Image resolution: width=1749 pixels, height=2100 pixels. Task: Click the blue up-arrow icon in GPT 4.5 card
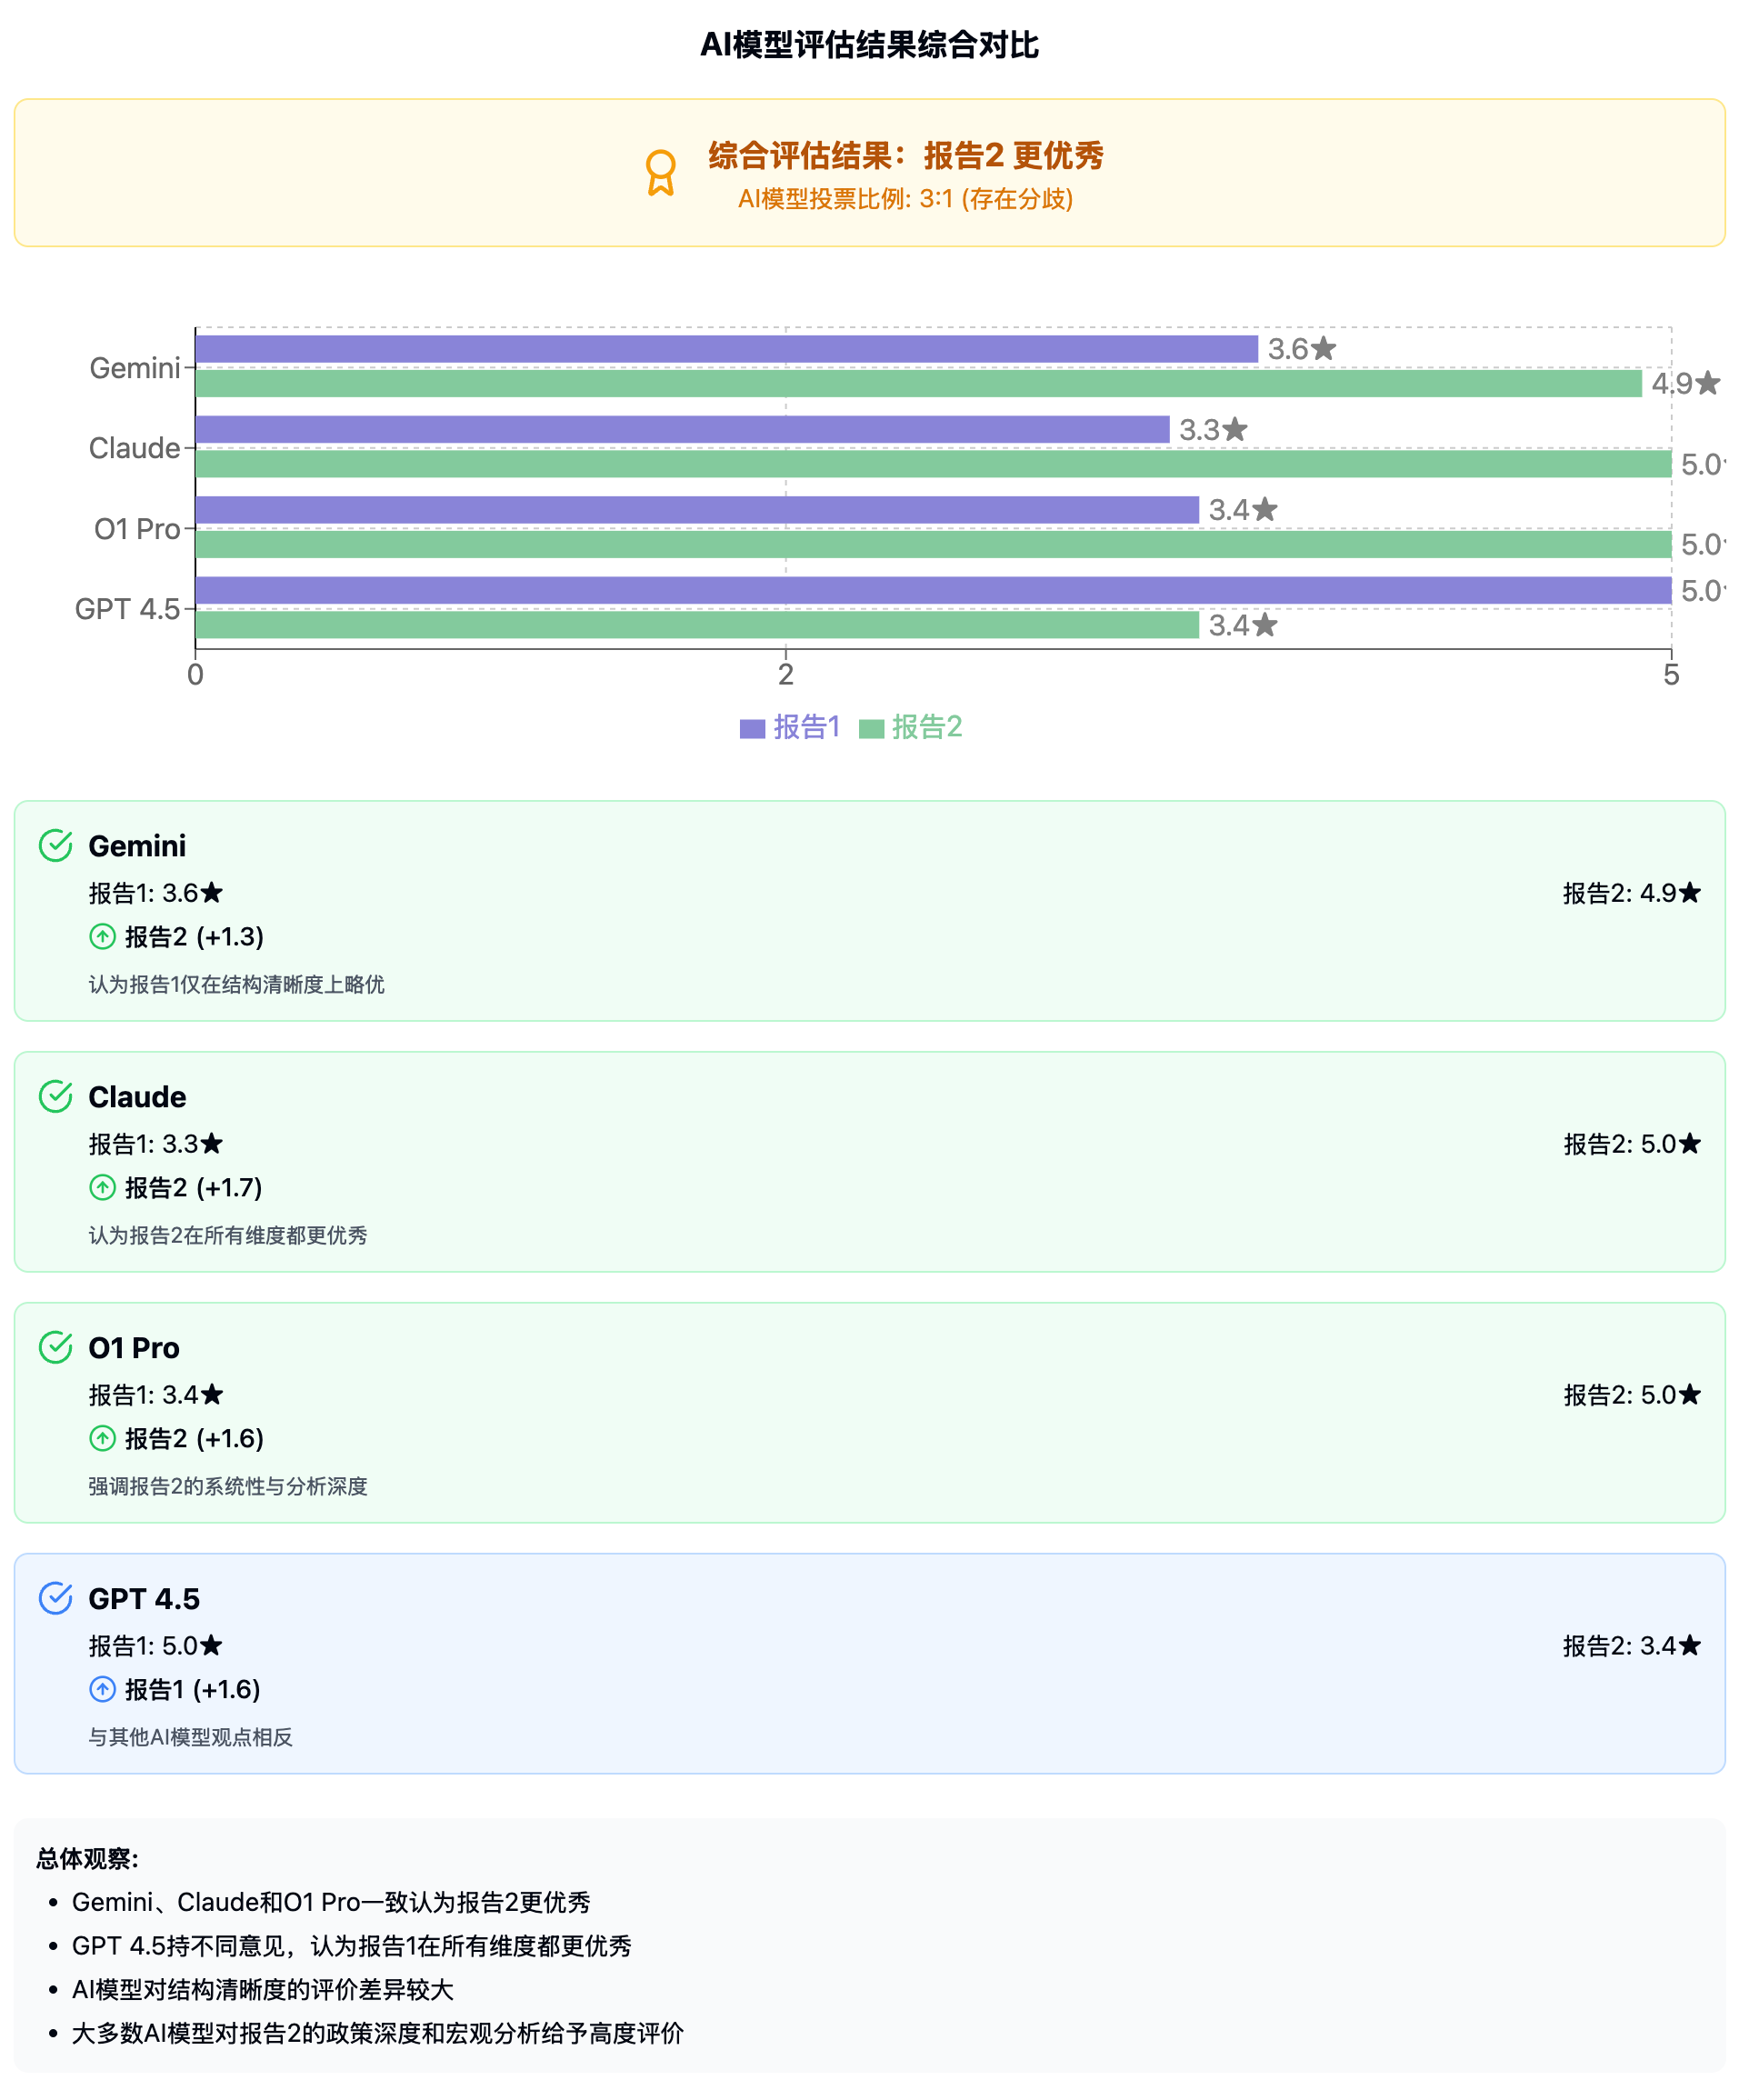103,1690
